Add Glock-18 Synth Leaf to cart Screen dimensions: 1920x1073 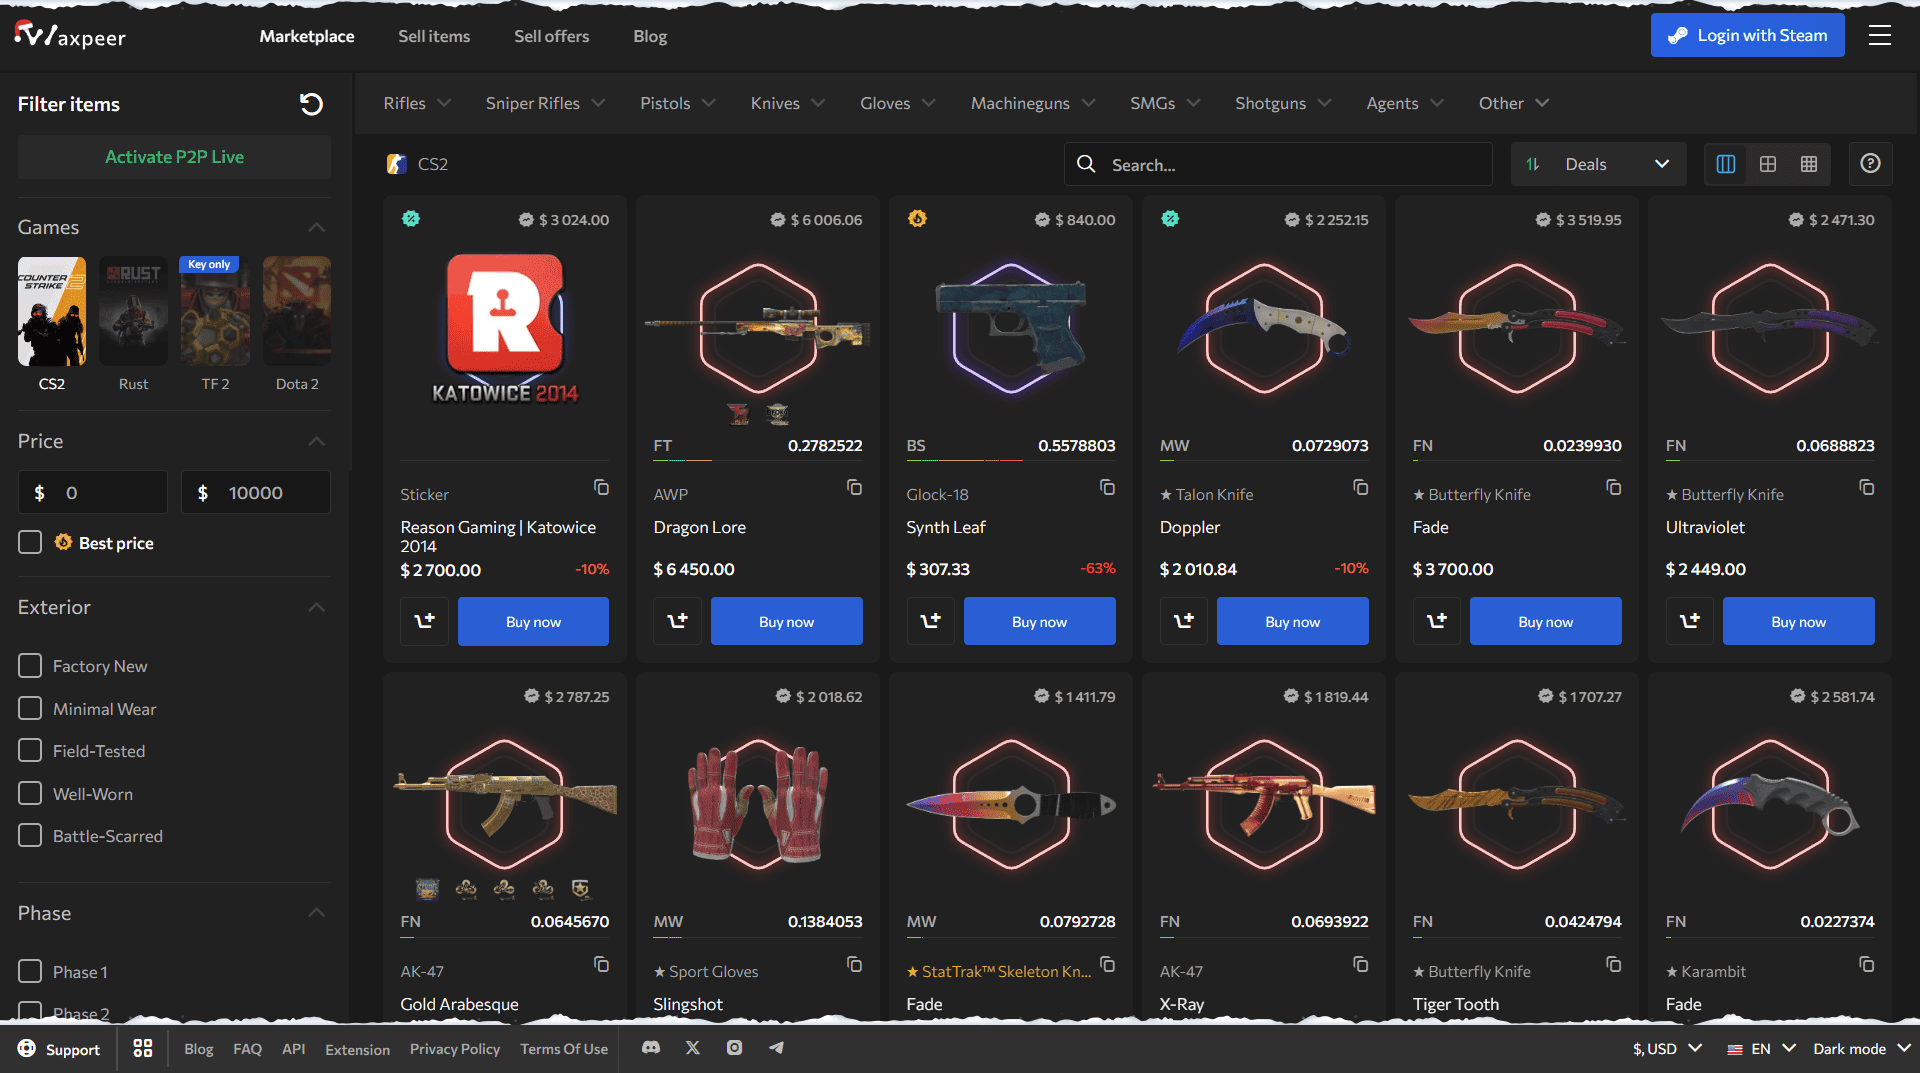[x=931, y=621]
